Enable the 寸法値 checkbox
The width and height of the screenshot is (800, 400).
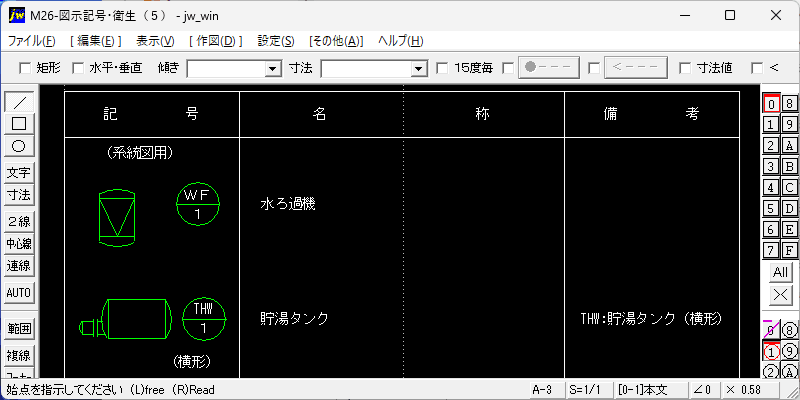(685, 68)
